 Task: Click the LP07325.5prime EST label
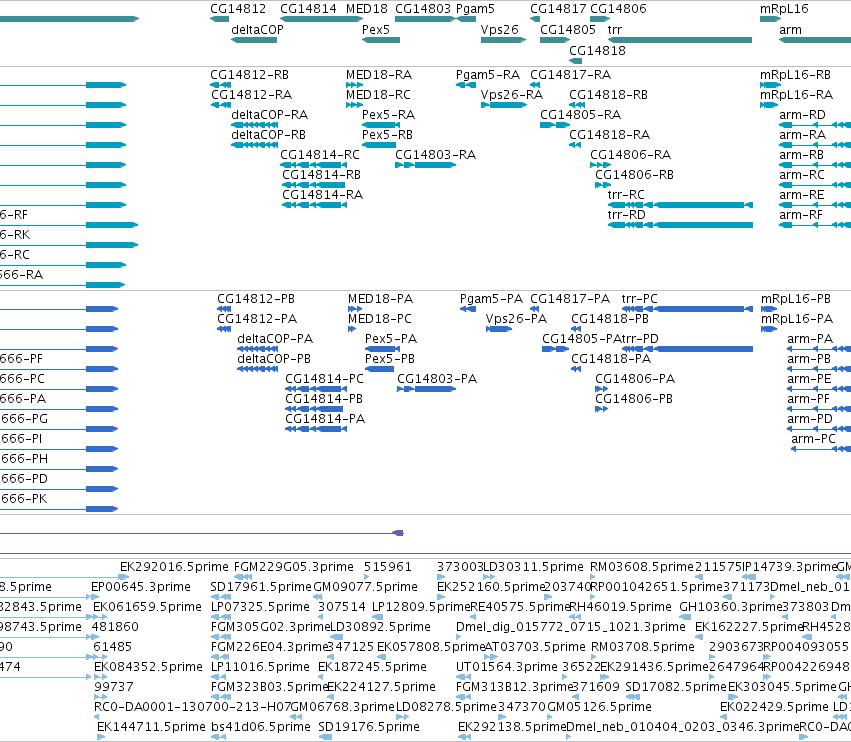(260, 607)
